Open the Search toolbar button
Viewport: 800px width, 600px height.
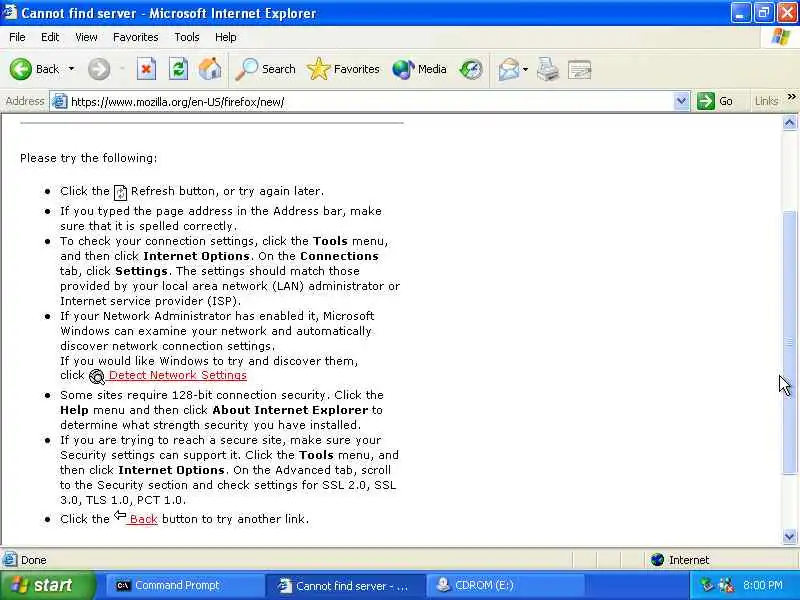[x=265, y=69]
